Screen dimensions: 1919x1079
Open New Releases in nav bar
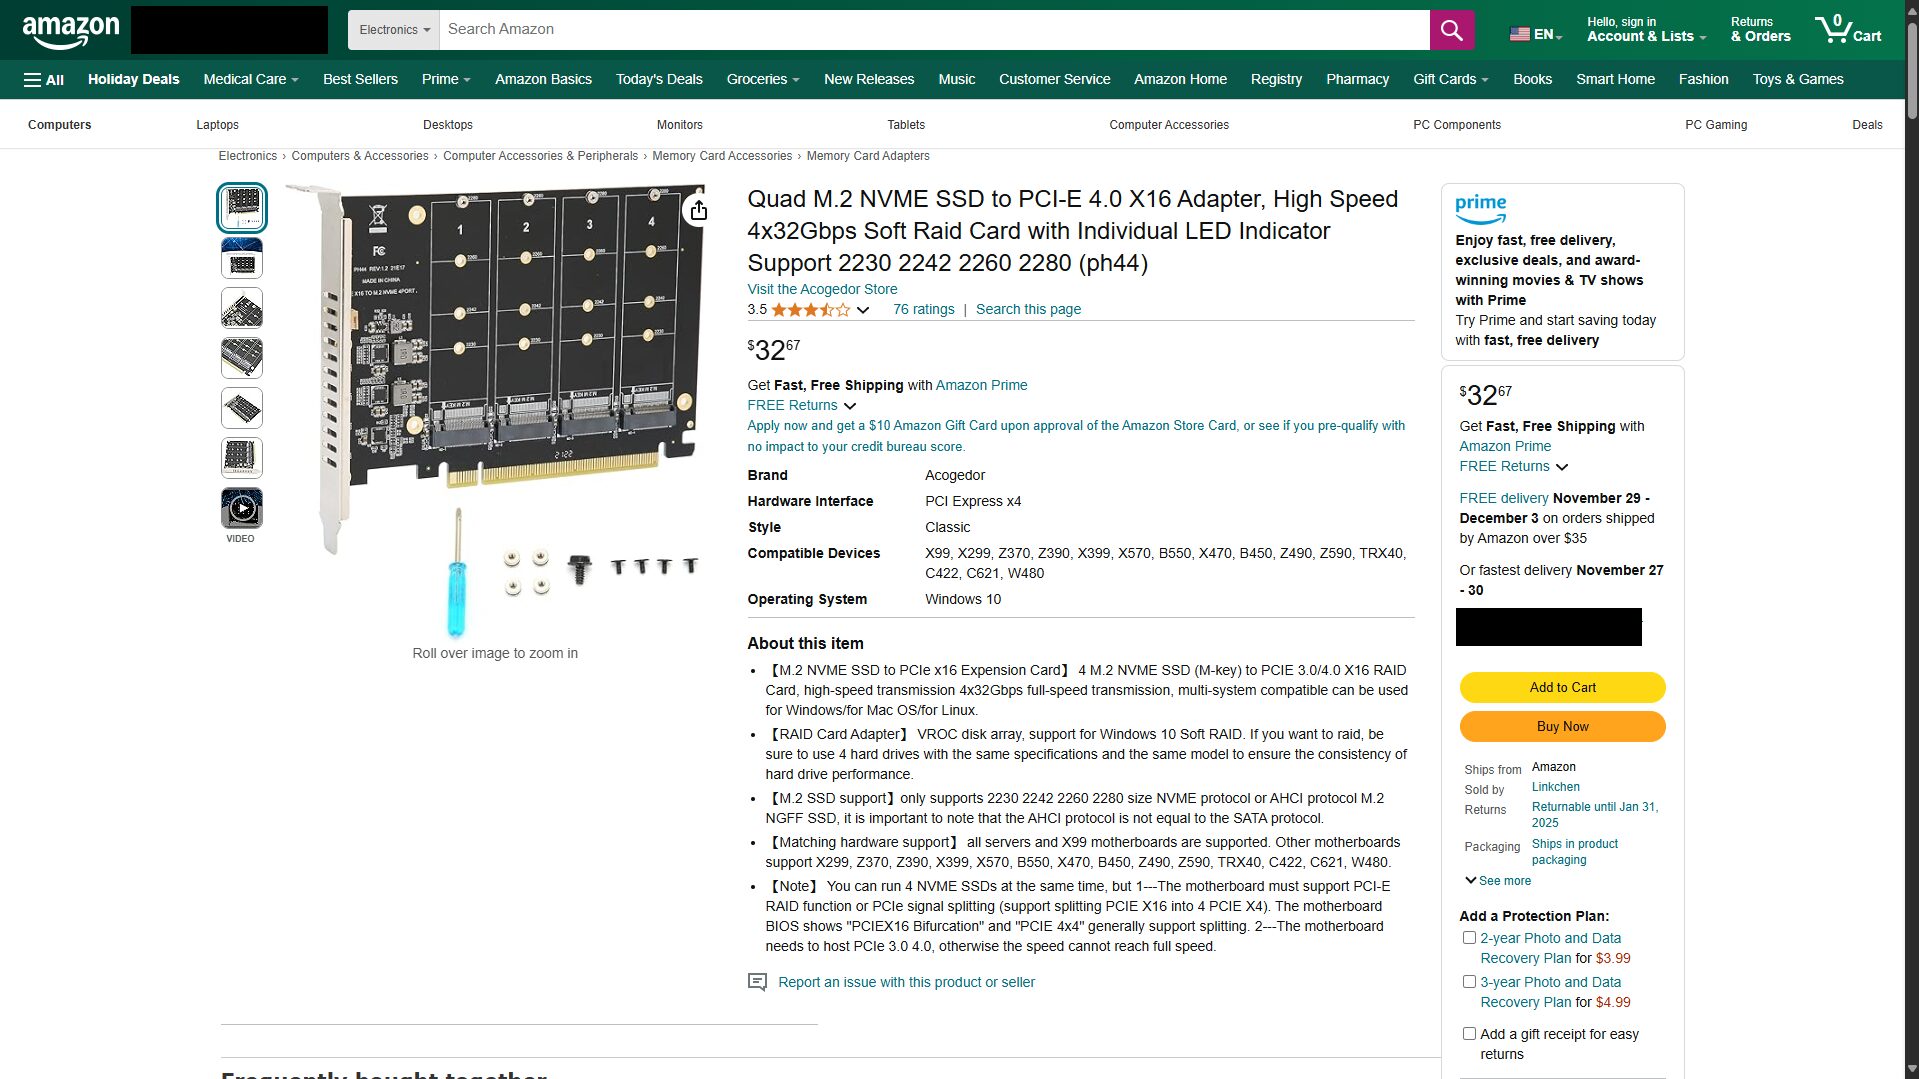click(869, 79)
